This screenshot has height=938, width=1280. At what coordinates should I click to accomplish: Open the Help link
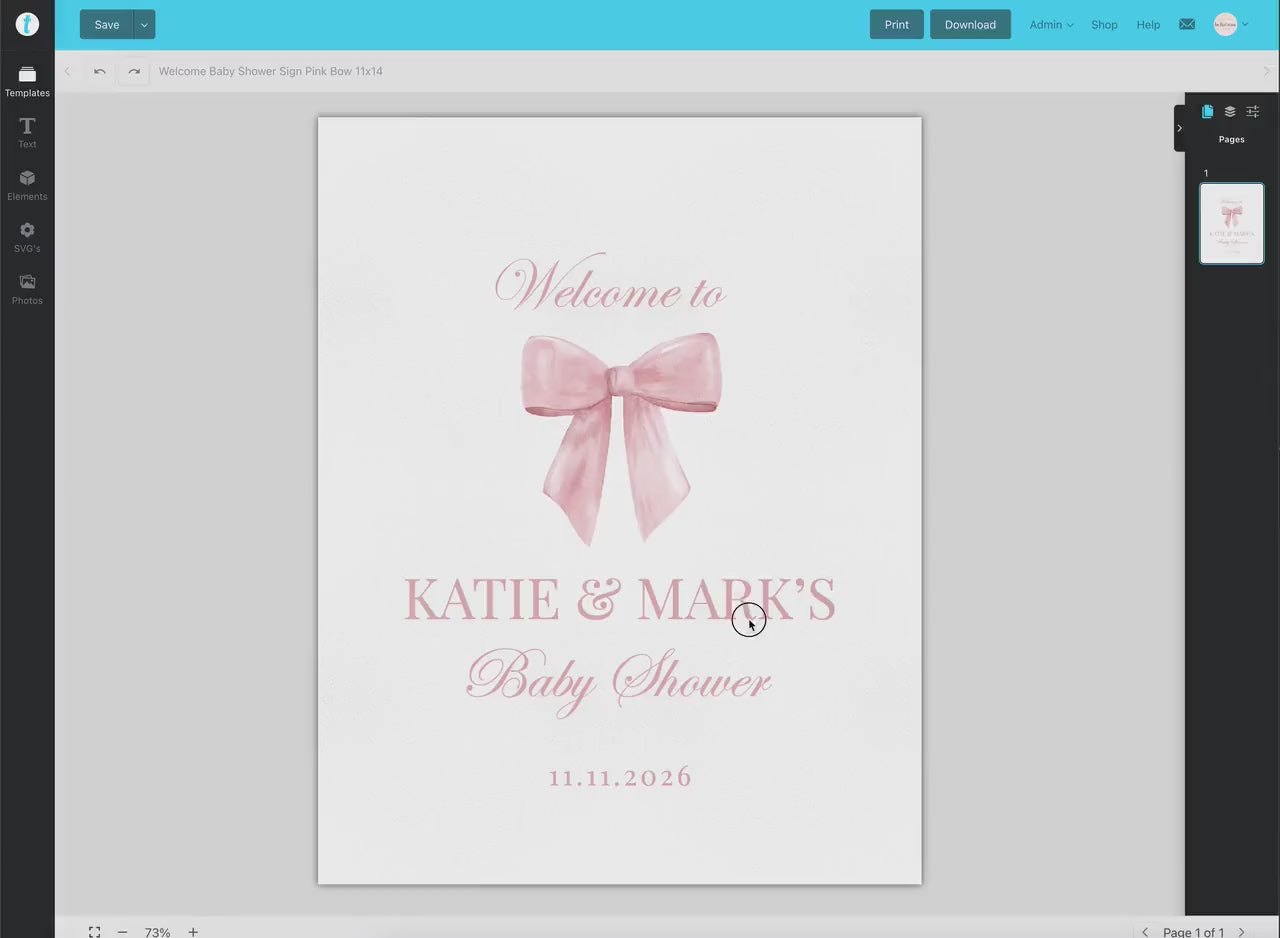click(1148, 25)
